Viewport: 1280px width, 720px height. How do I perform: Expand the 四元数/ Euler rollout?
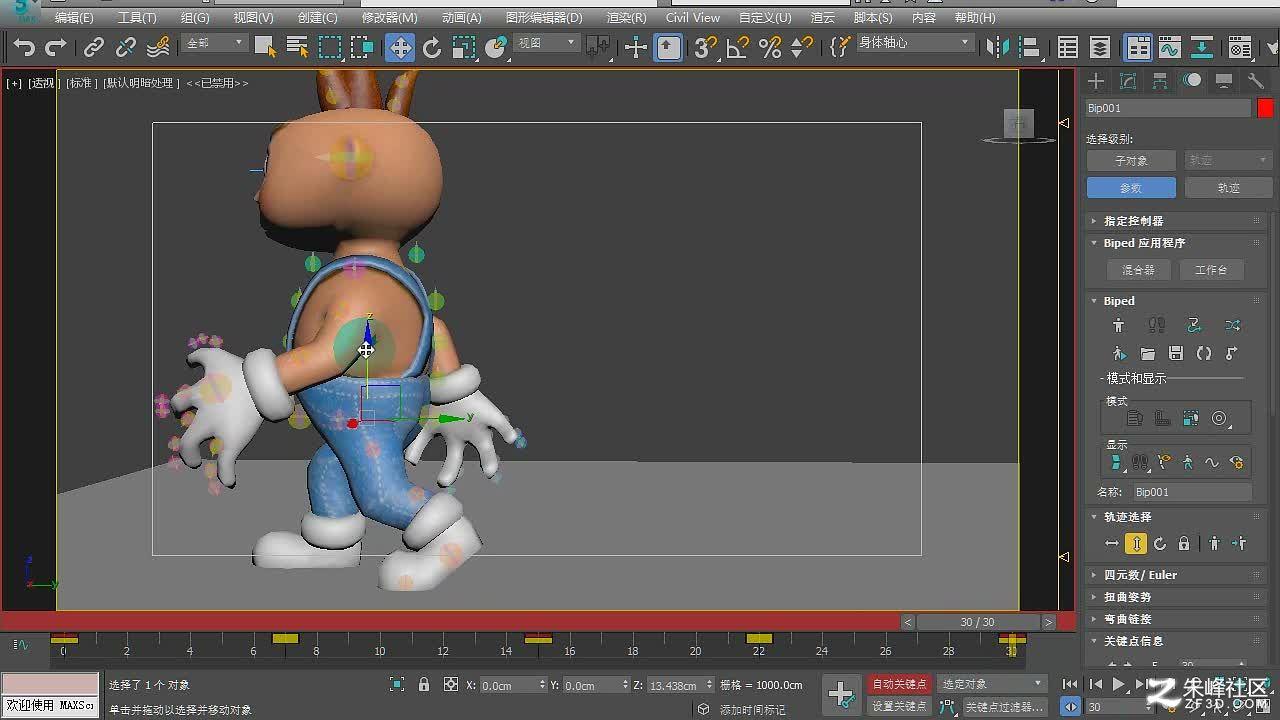(1177, 575)
